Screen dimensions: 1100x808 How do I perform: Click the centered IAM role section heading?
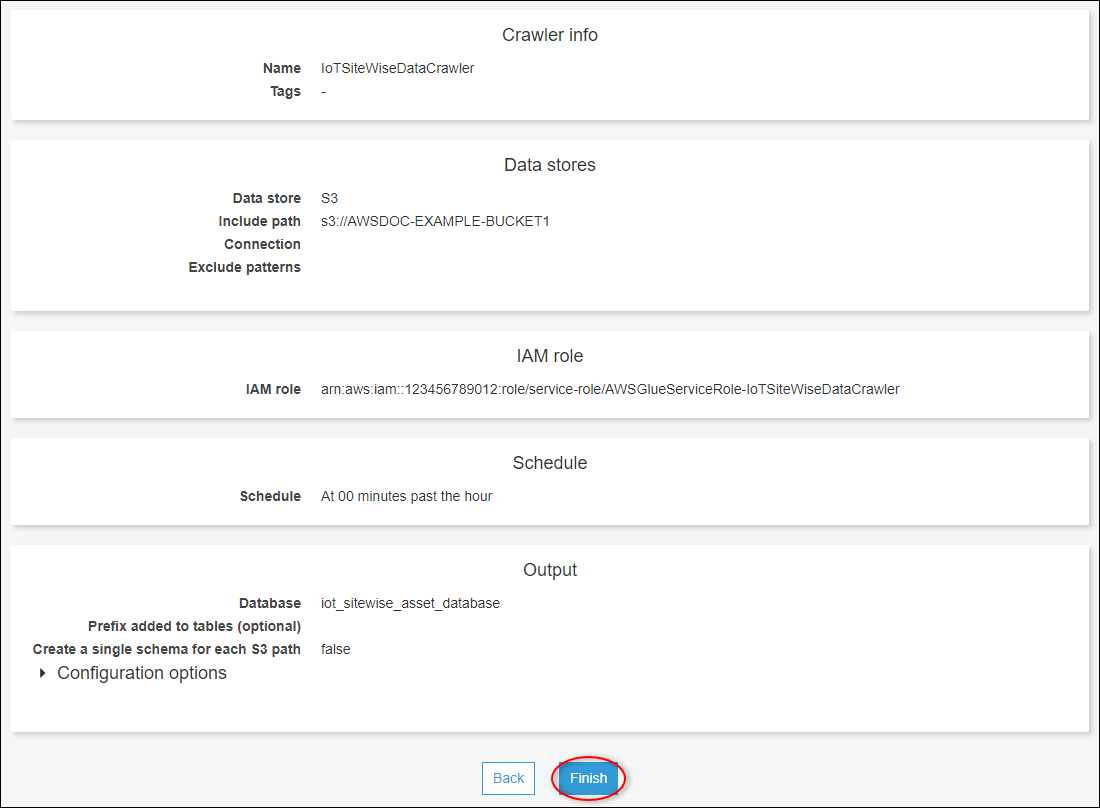point(549,356)
